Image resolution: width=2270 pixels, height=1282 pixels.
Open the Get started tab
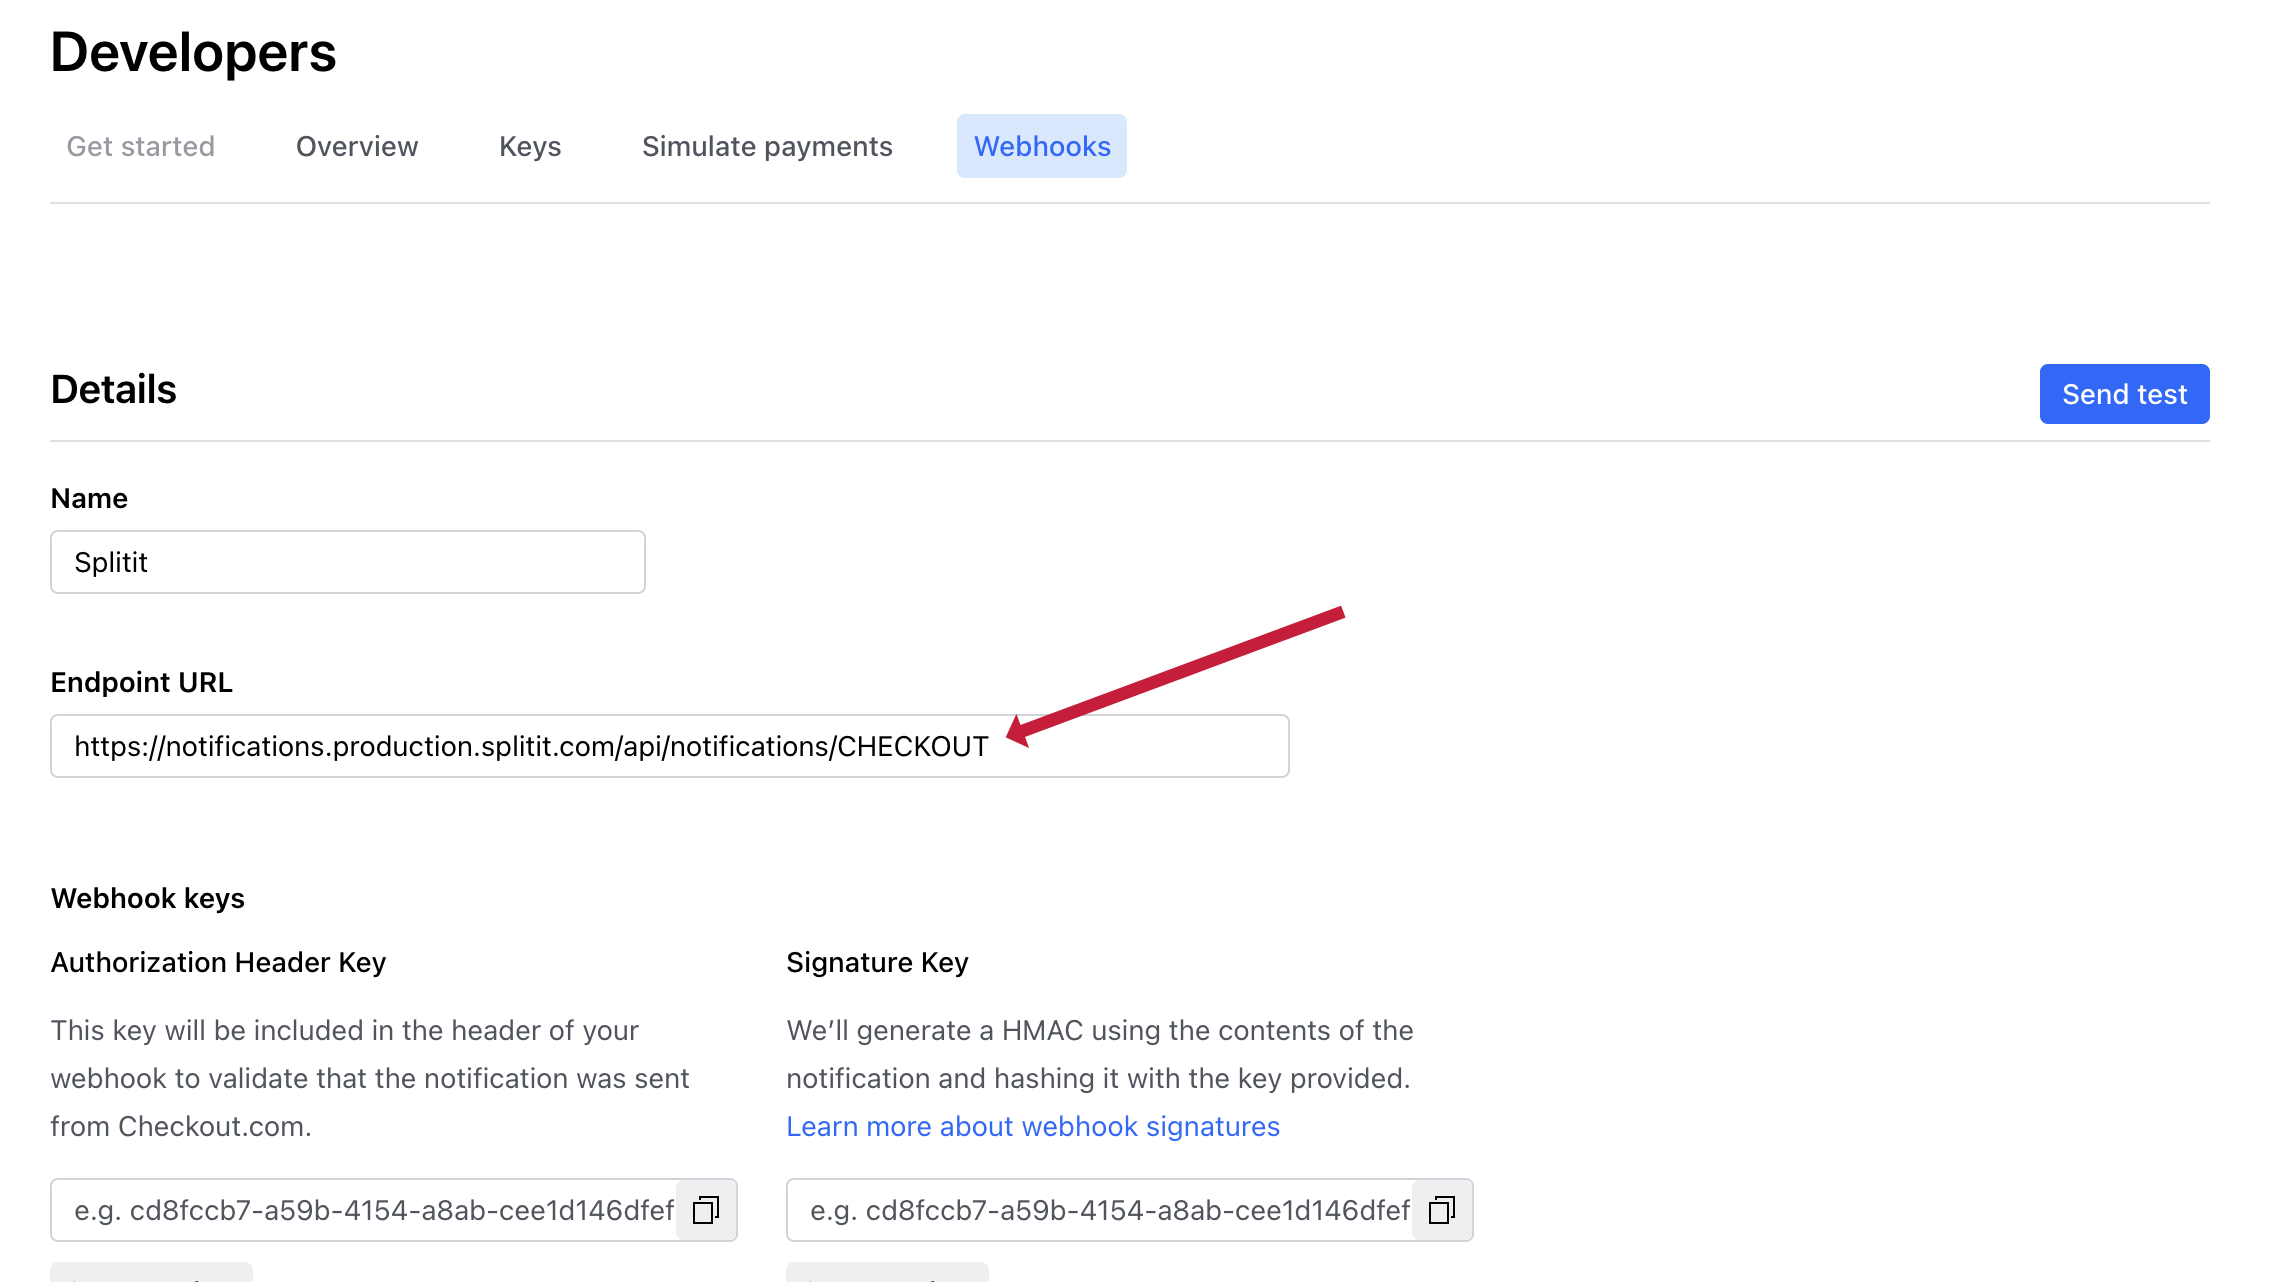coord(141,146)
